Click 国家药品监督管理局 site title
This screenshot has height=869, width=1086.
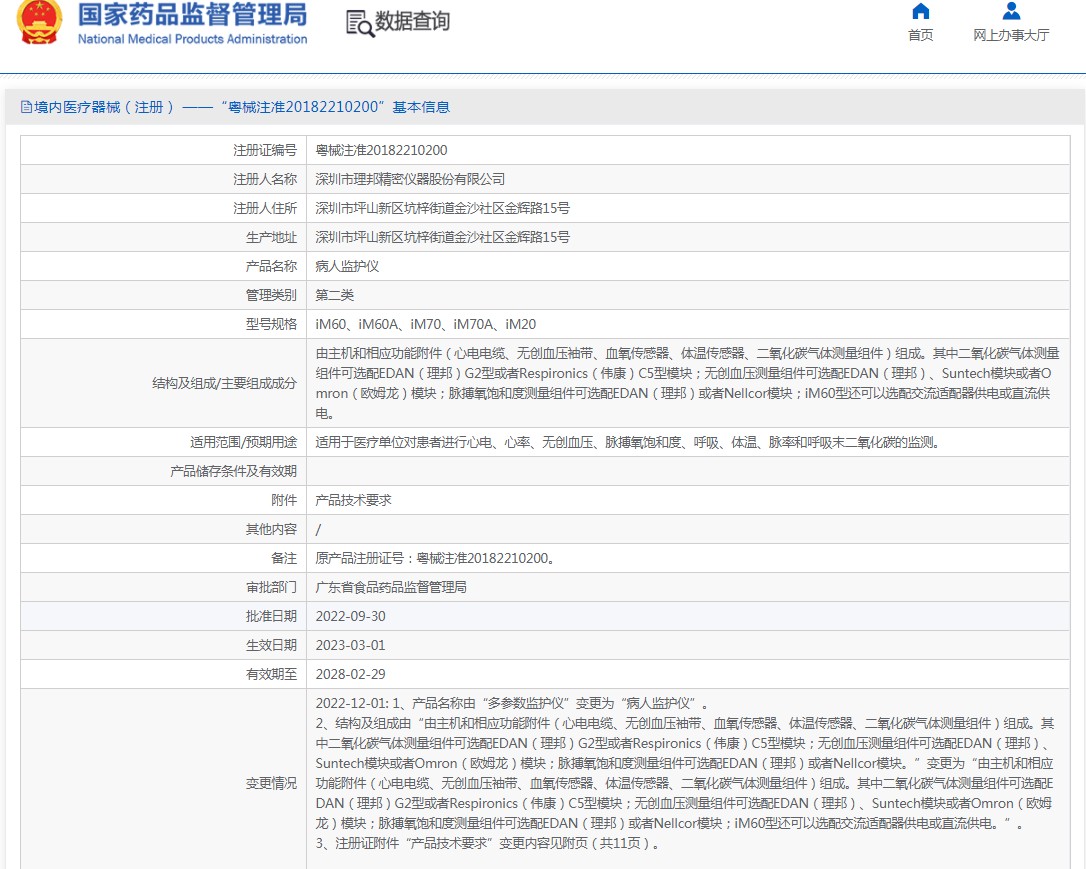pos(193,15)
